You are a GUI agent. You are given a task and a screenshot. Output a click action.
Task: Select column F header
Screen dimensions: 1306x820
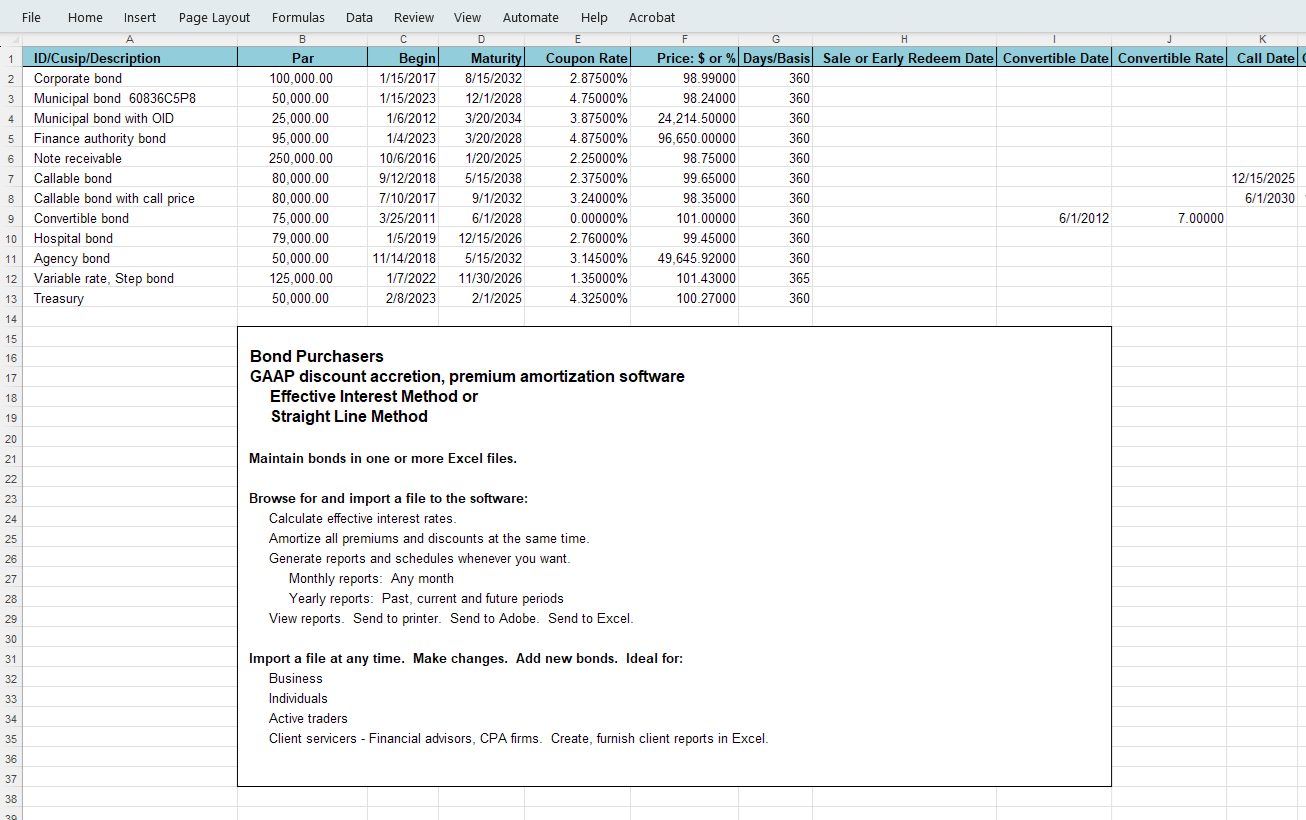click(685, 40)
